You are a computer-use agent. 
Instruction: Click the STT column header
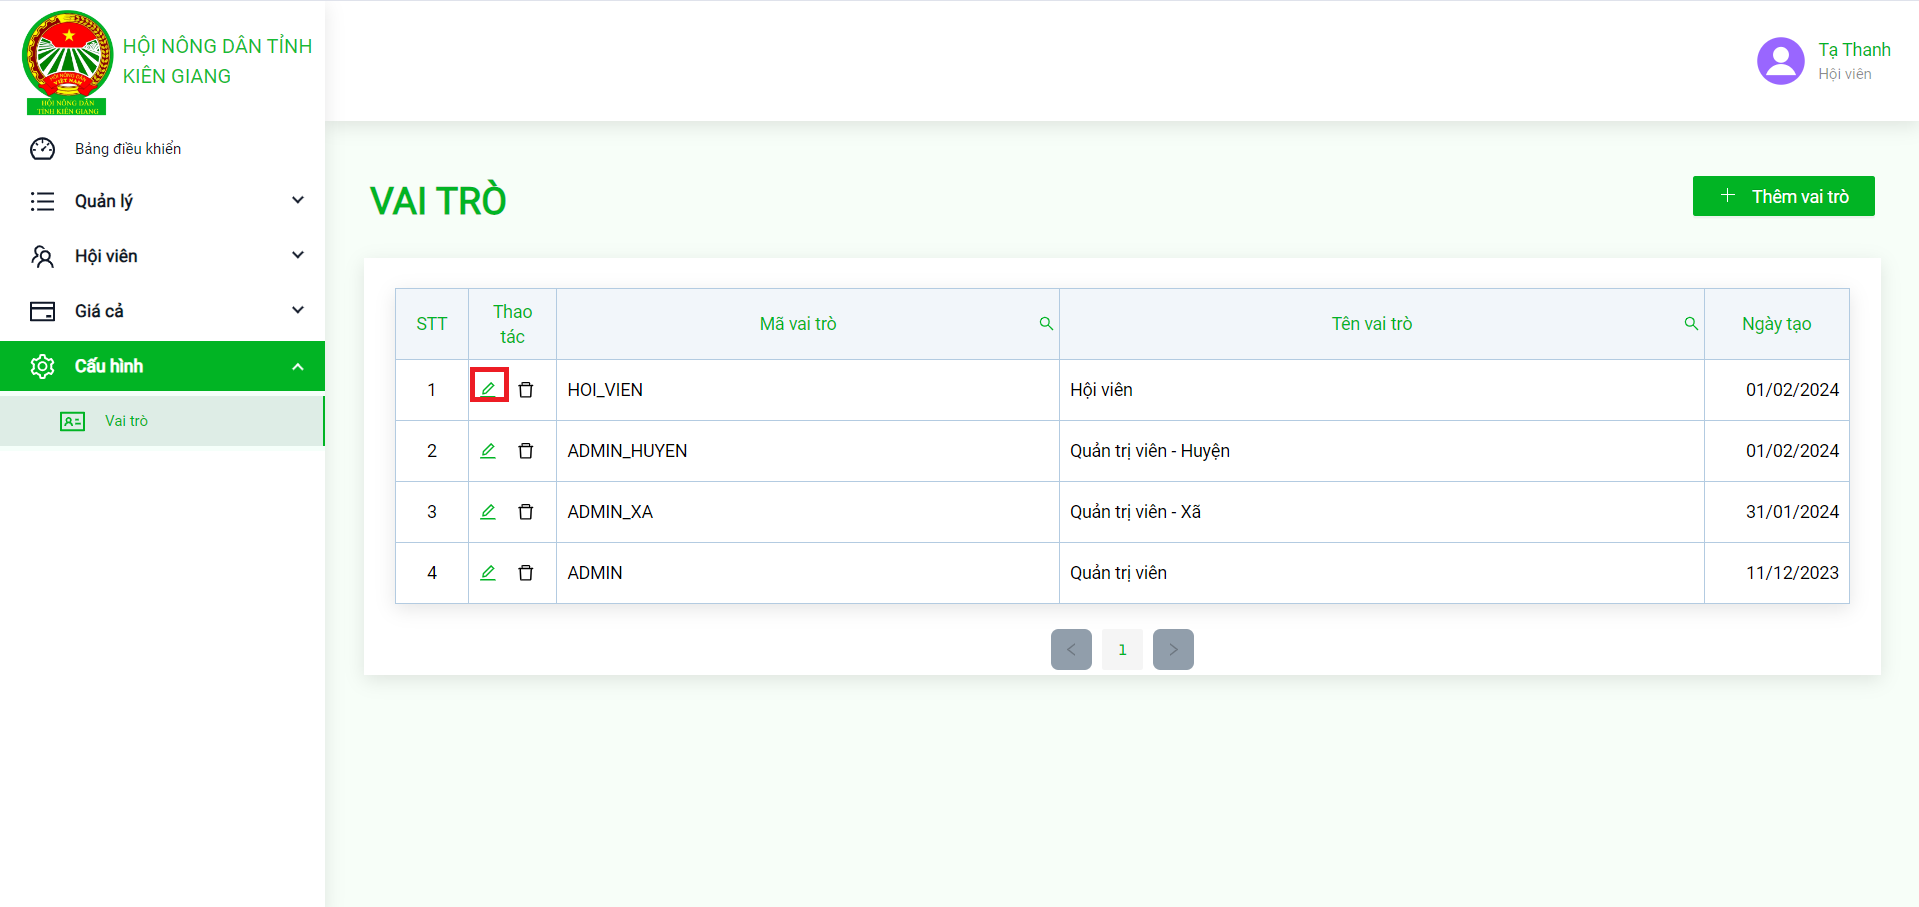(x=432, y=324)
